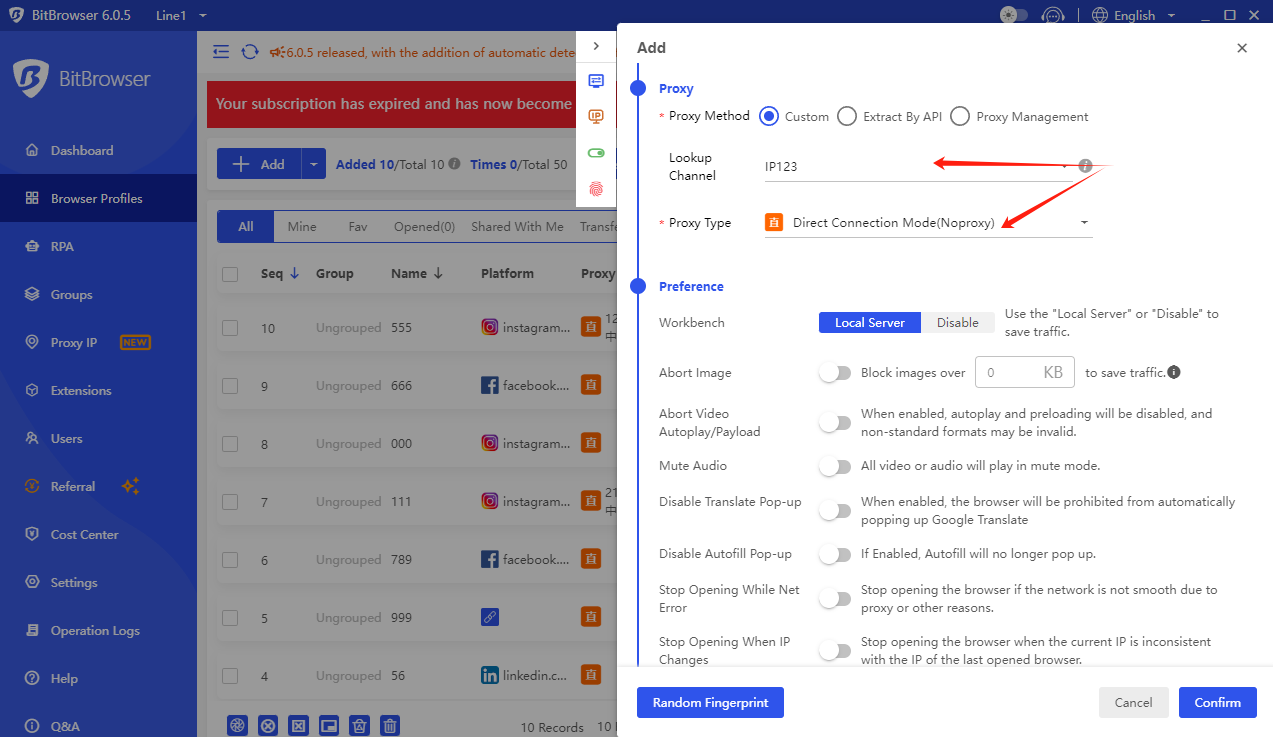This screenshot has width=1273, height=737.
Task: Click the BitBrowser shield logo in the sidebar
Action: click(31, 79)
